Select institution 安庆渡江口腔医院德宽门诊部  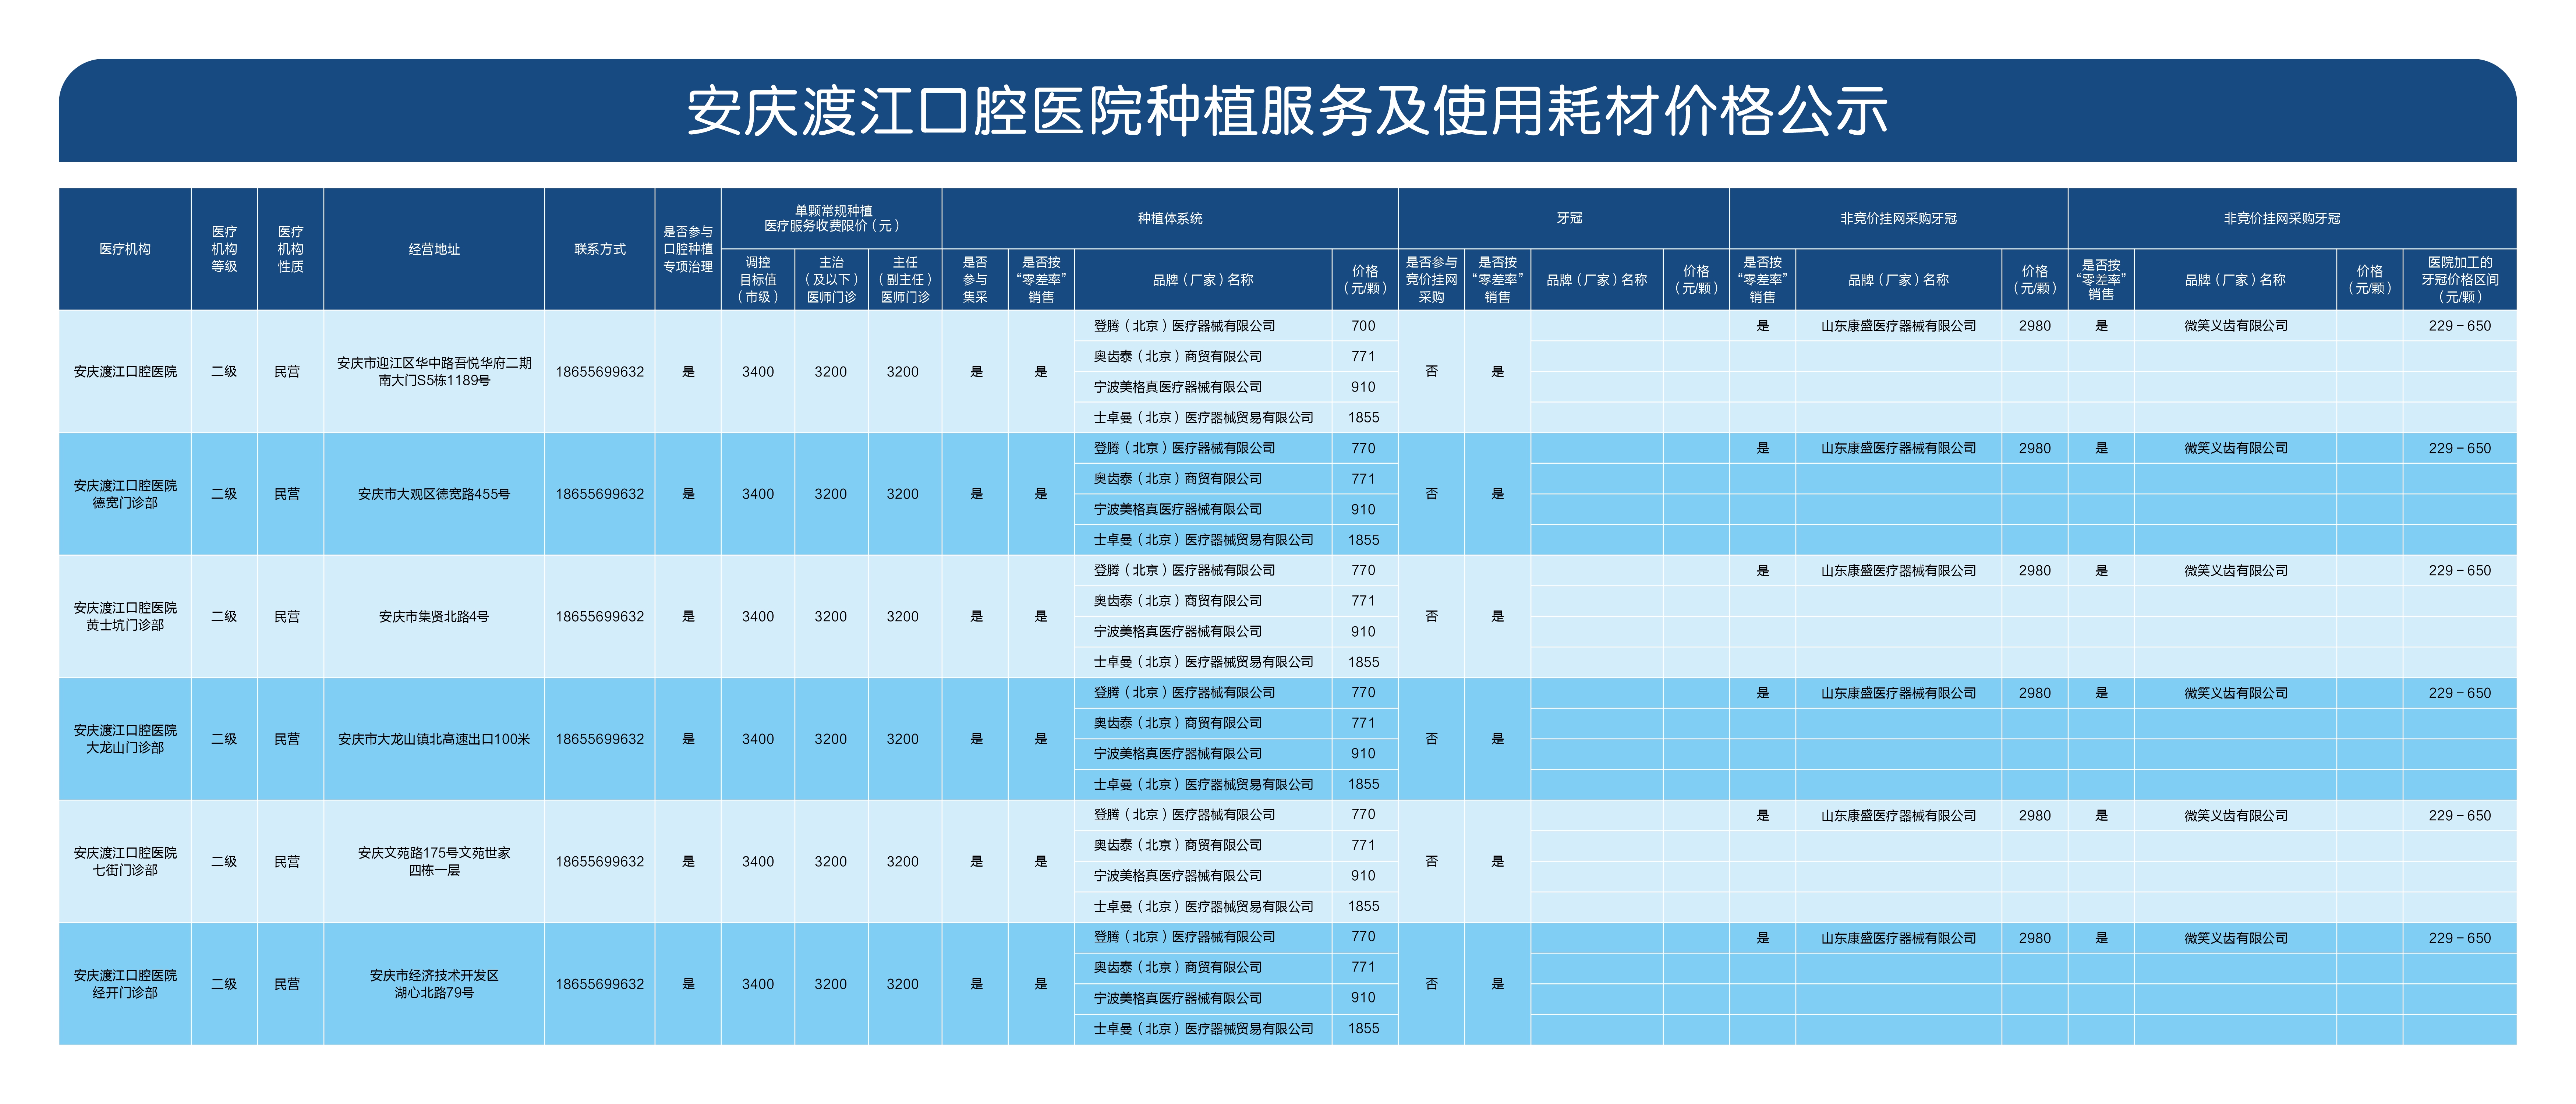point(125,494)
